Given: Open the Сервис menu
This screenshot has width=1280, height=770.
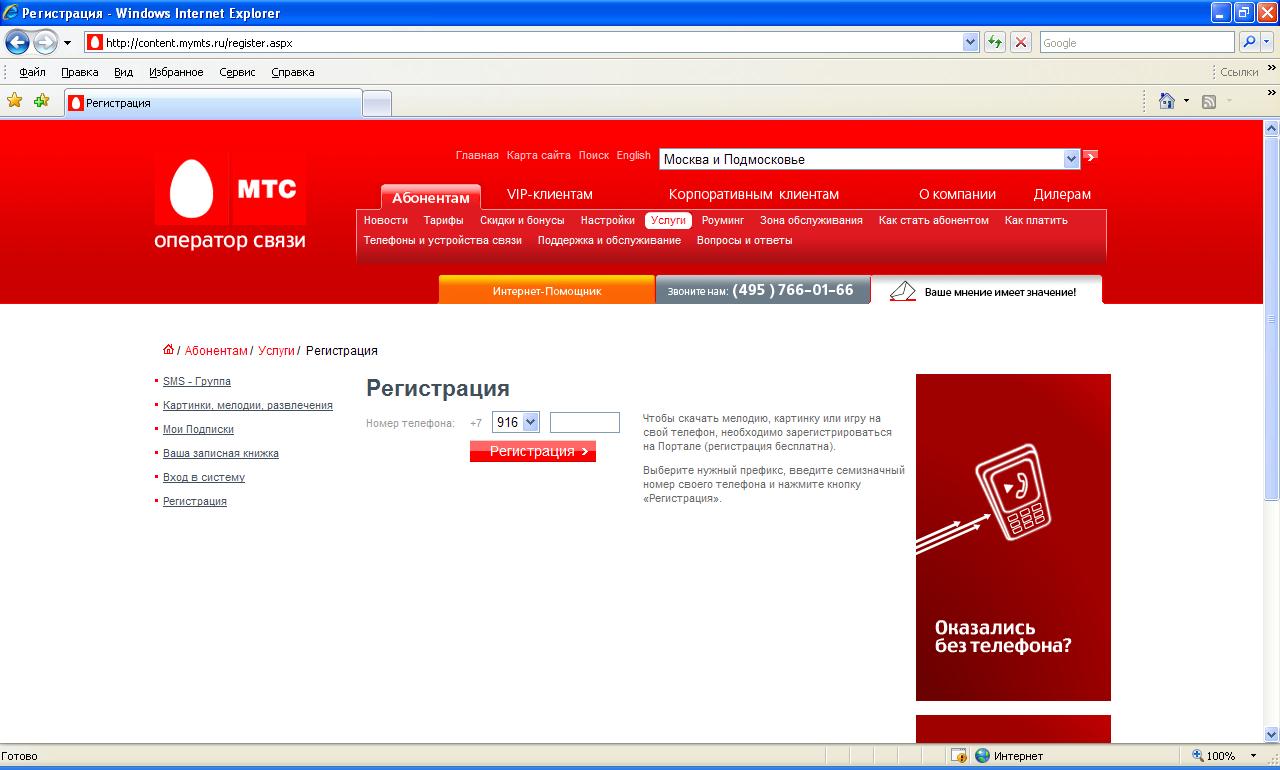Looking at the screenshot, I should coord(237,72).
